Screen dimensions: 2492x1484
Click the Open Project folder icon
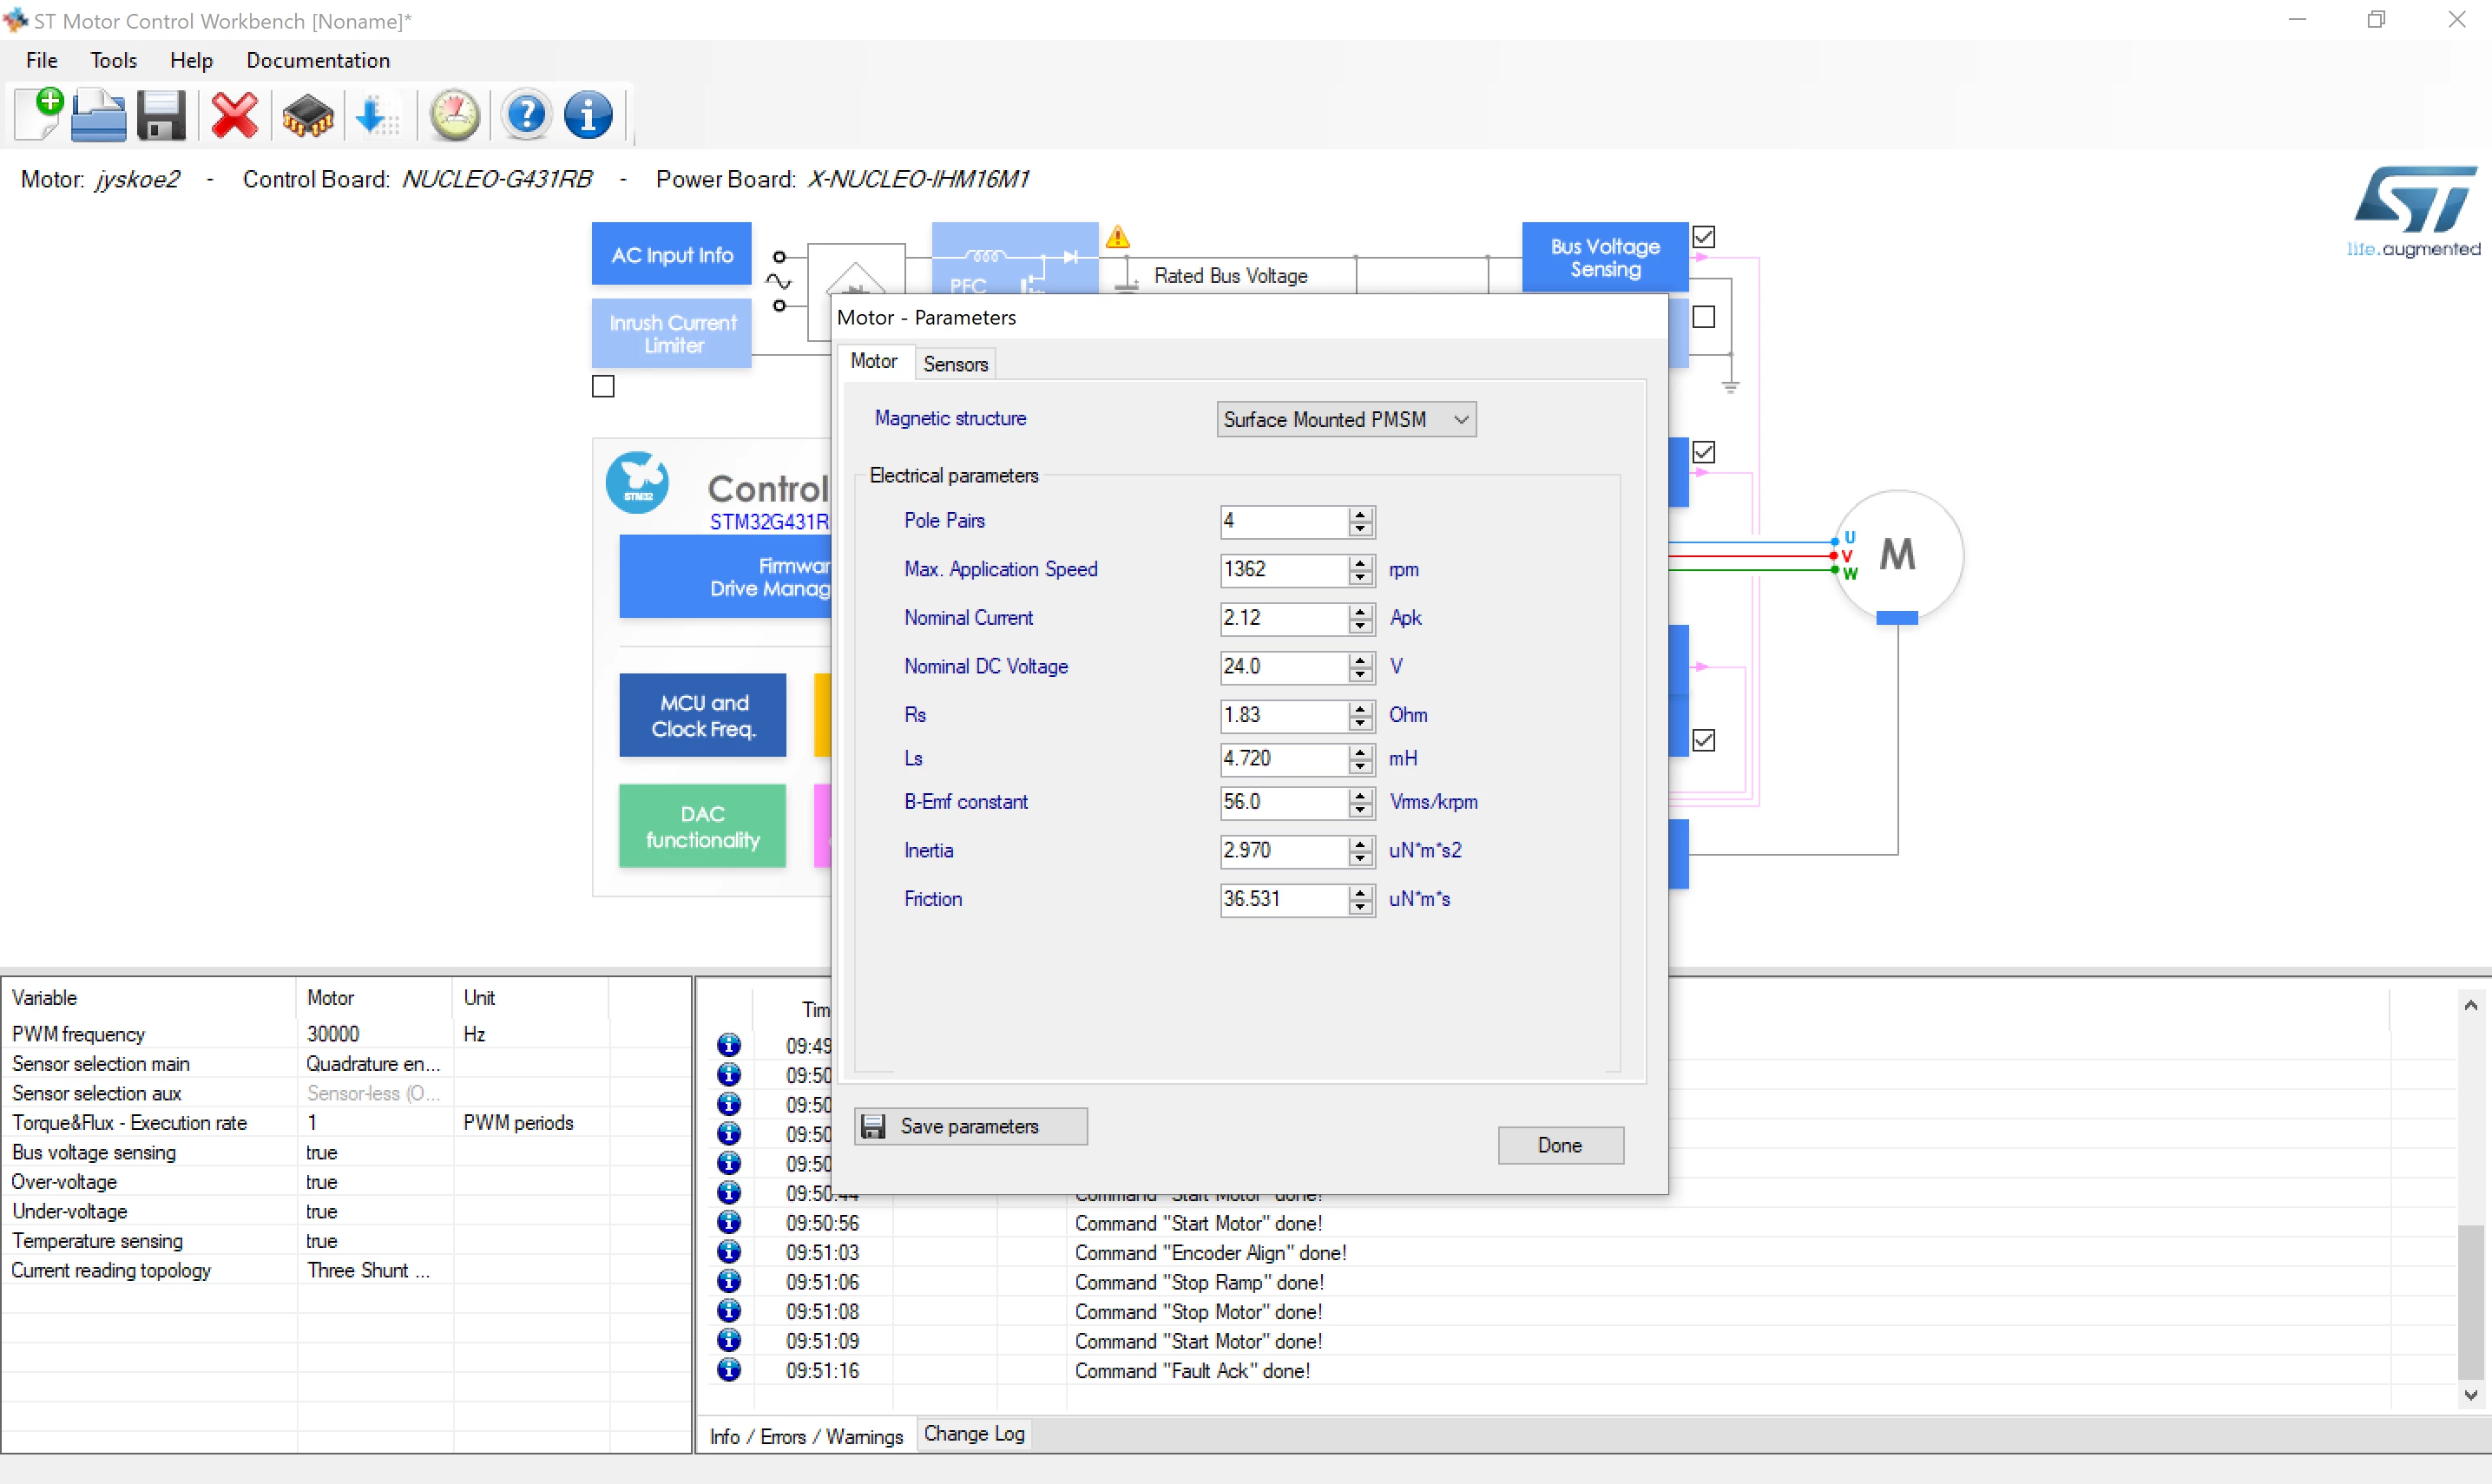coord(98,115)
